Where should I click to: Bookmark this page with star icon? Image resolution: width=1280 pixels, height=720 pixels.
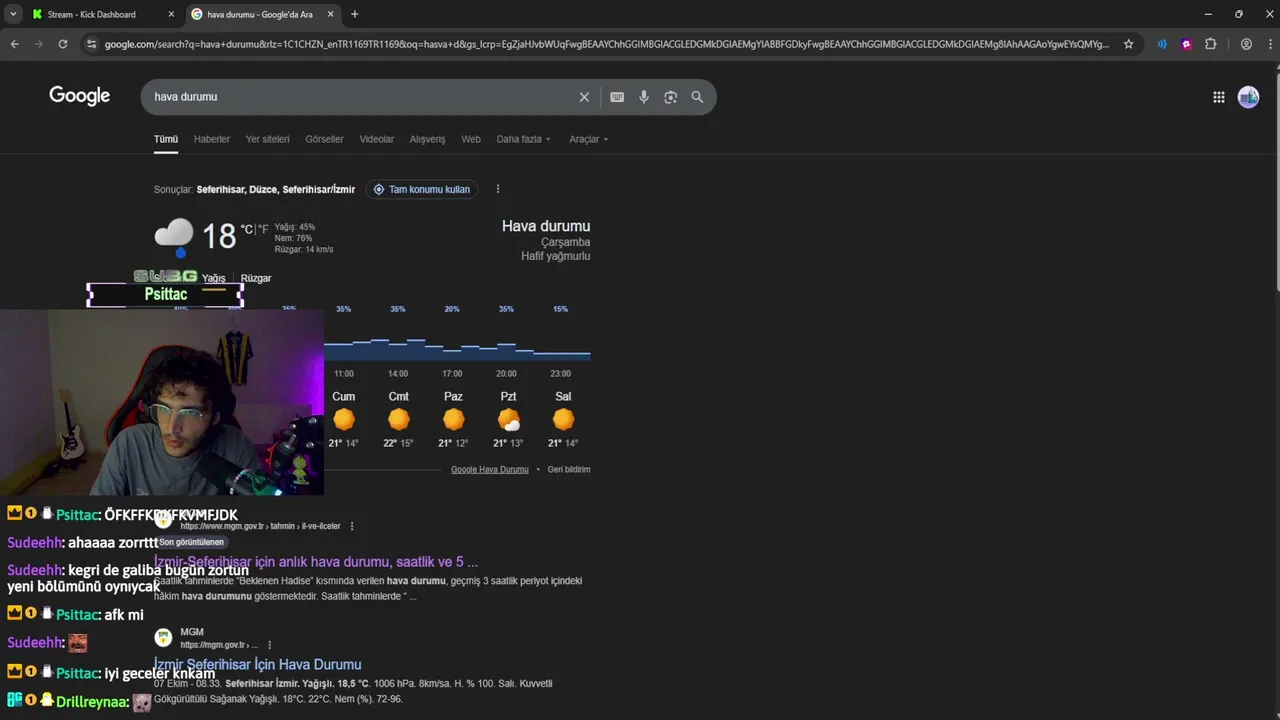tap(1129, 44)
